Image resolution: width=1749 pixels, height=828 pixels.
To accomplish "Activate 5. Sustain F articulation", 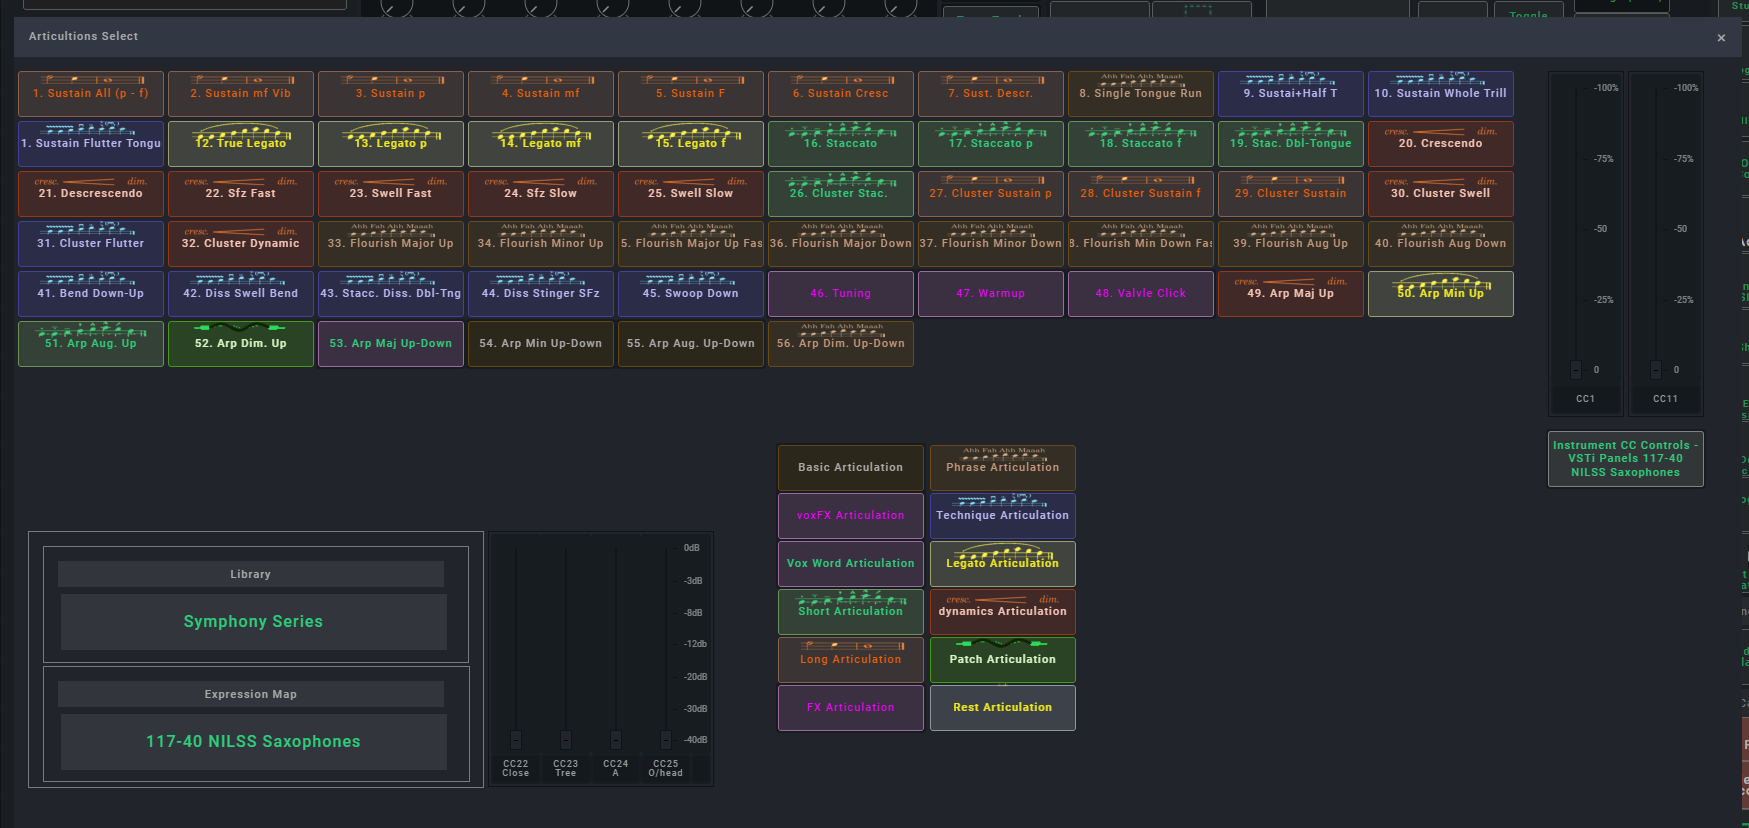I will 691,94.
